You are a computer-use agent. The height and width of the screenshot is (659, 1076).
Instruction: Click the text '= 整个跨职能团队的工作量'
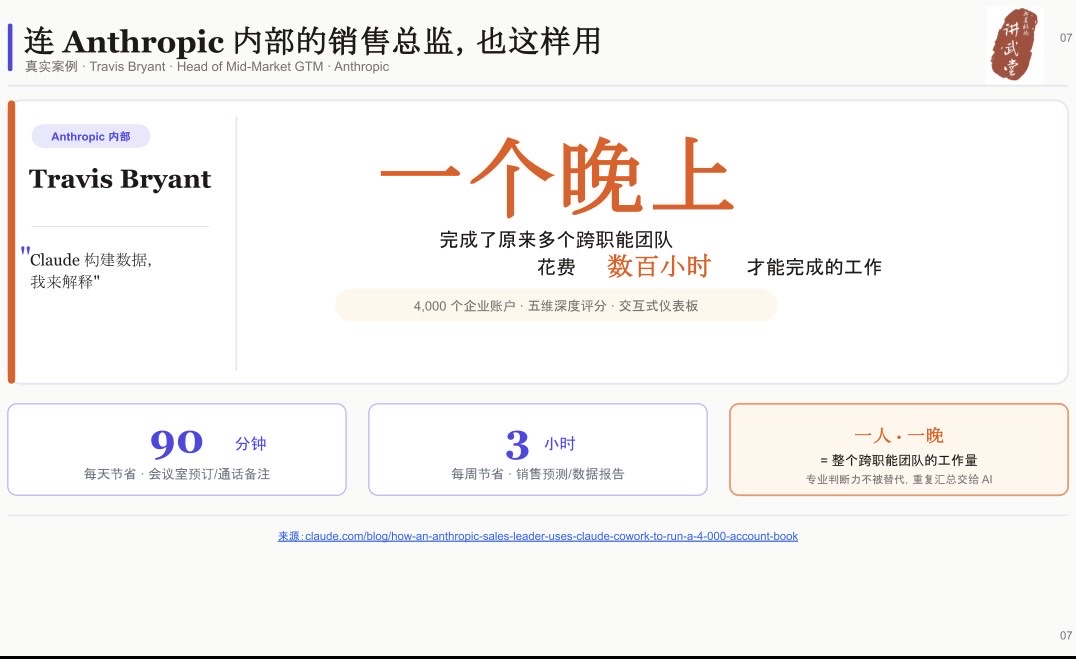[x=899, y=460]
